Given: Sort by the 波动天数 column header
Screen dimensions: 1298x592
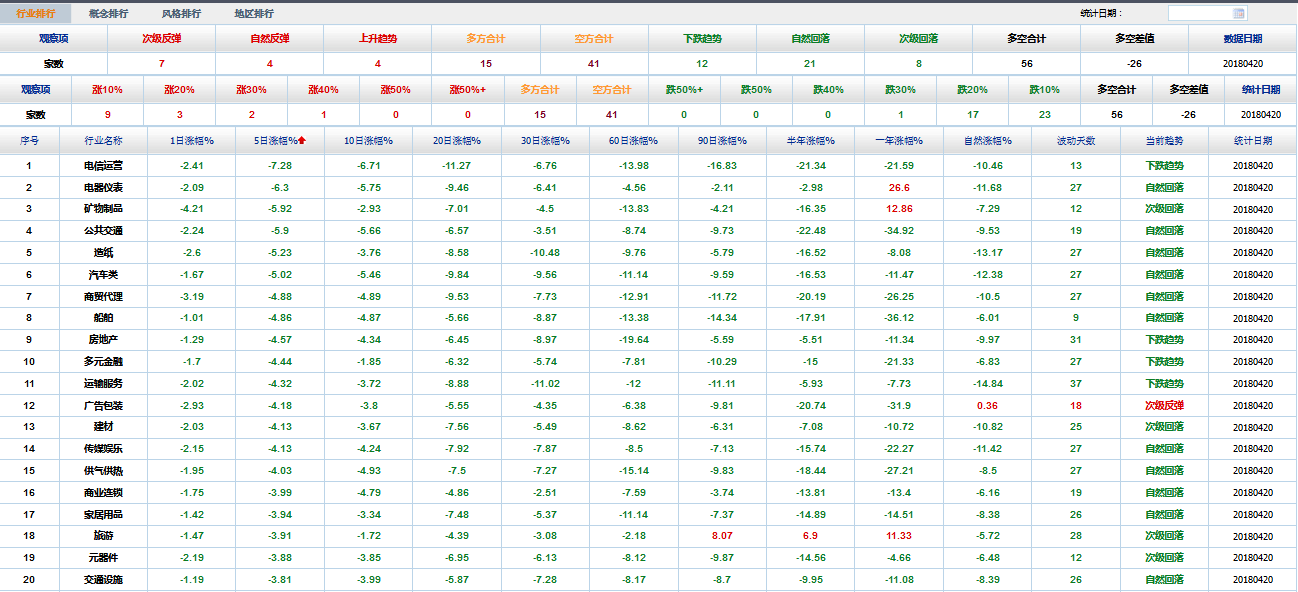Looking at the screenshot, I should (1076, 141).
